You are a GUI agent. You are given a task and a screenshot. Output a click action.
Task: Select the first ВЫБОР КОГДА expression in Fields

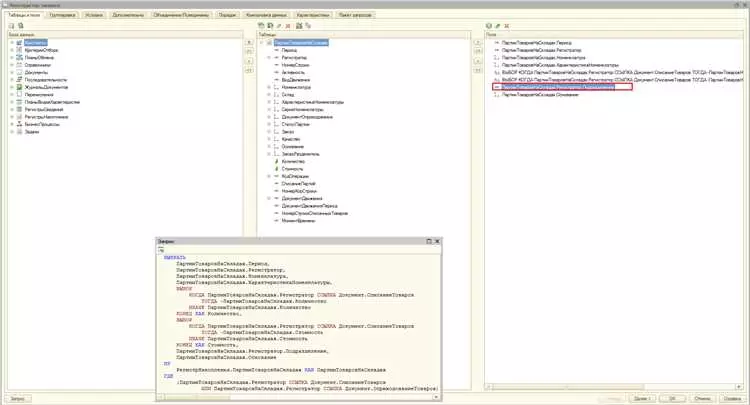(622, 72)
